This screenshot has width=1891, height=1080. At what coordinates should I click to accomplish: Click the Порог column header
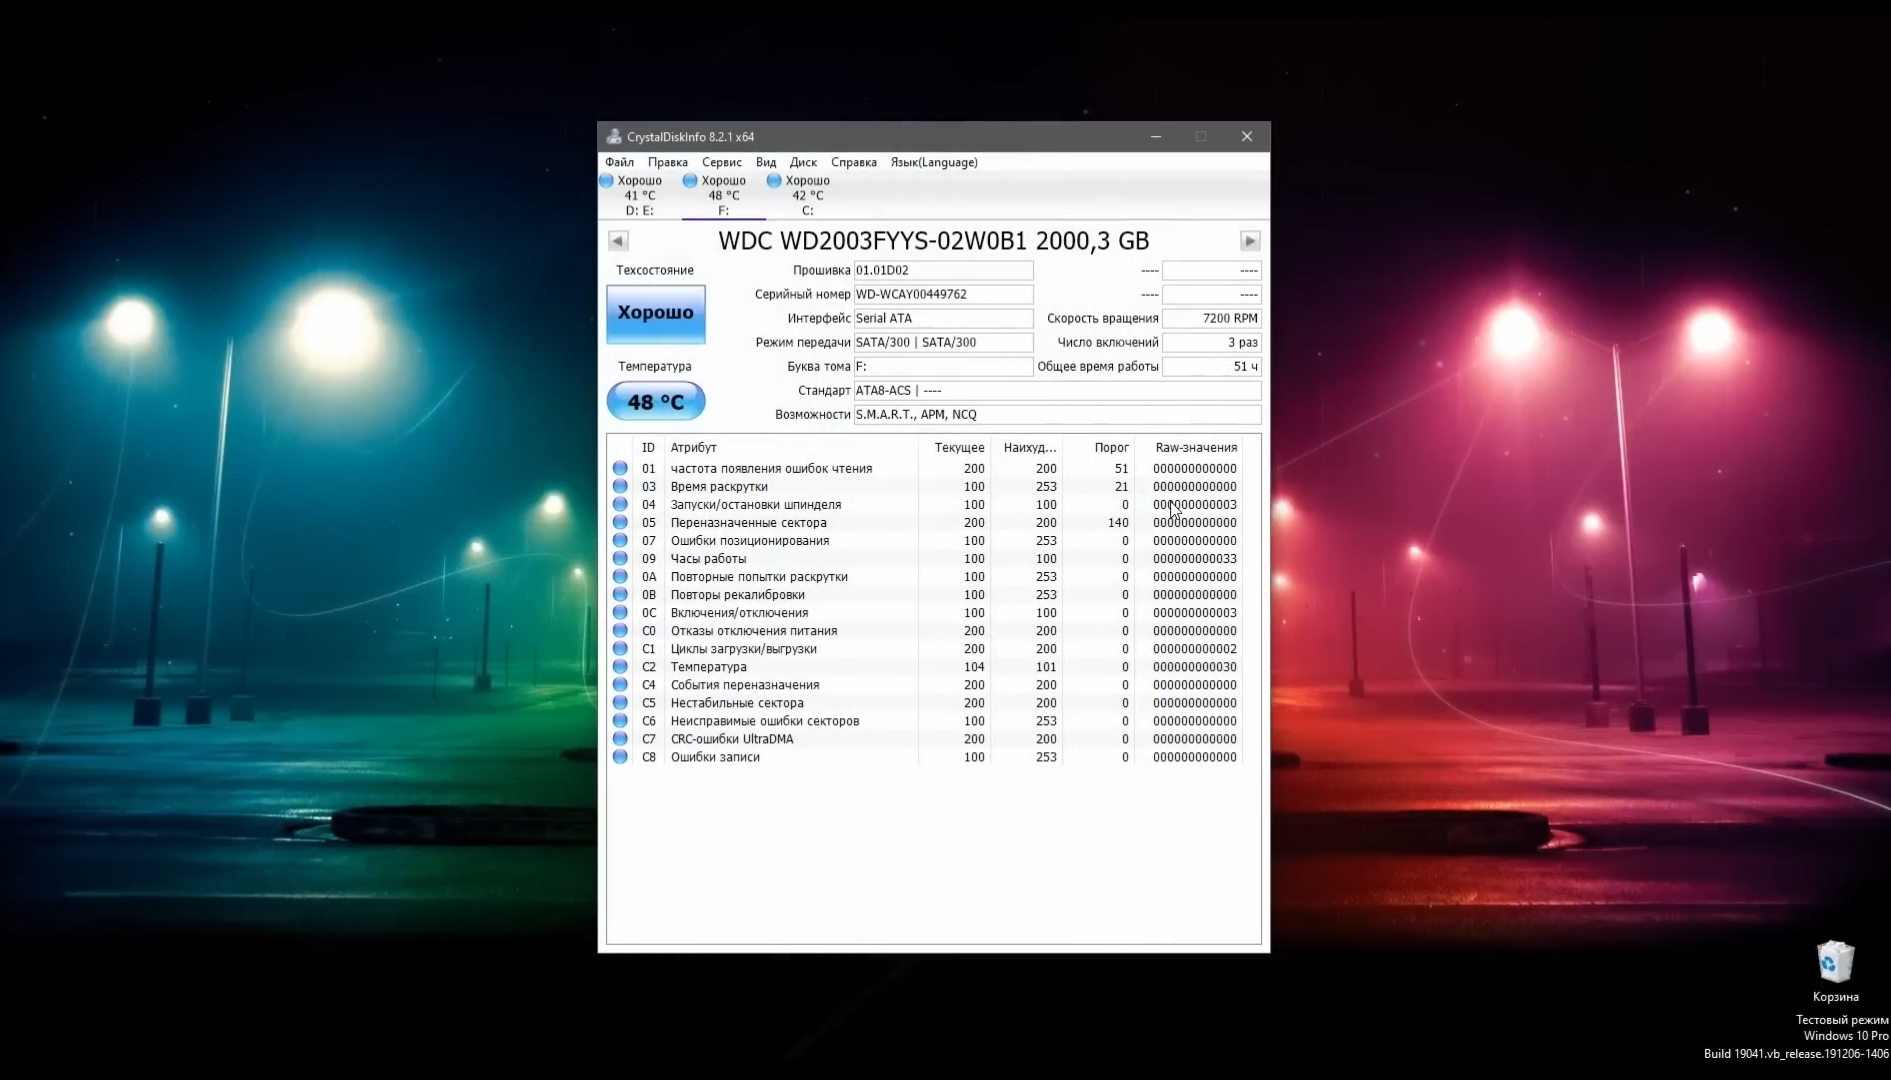point(1098,448)
